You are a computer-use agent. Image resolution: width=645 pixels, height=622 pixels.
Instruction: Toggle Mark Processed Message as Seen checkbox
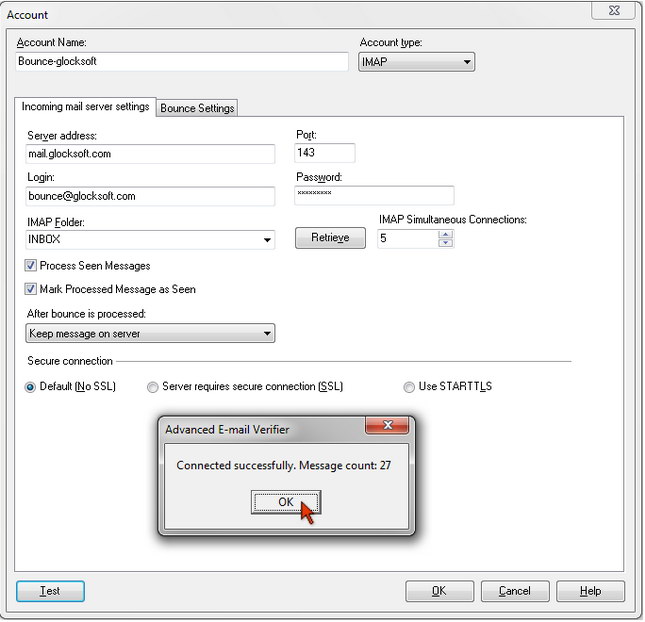(x=30, y=289)
